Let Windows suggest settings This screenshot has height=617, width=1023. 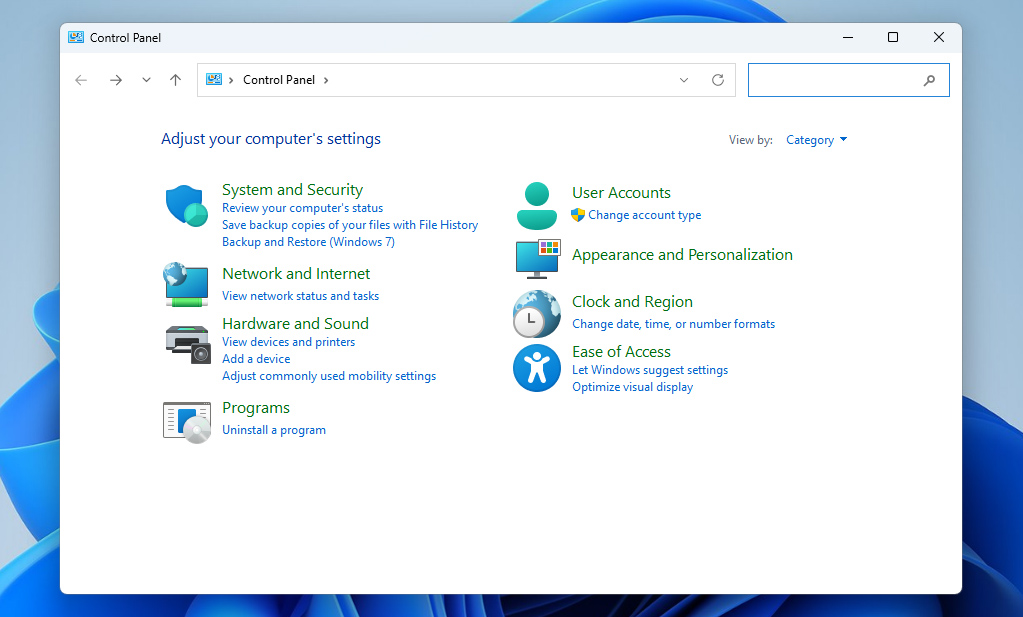(x=650, y=370)
